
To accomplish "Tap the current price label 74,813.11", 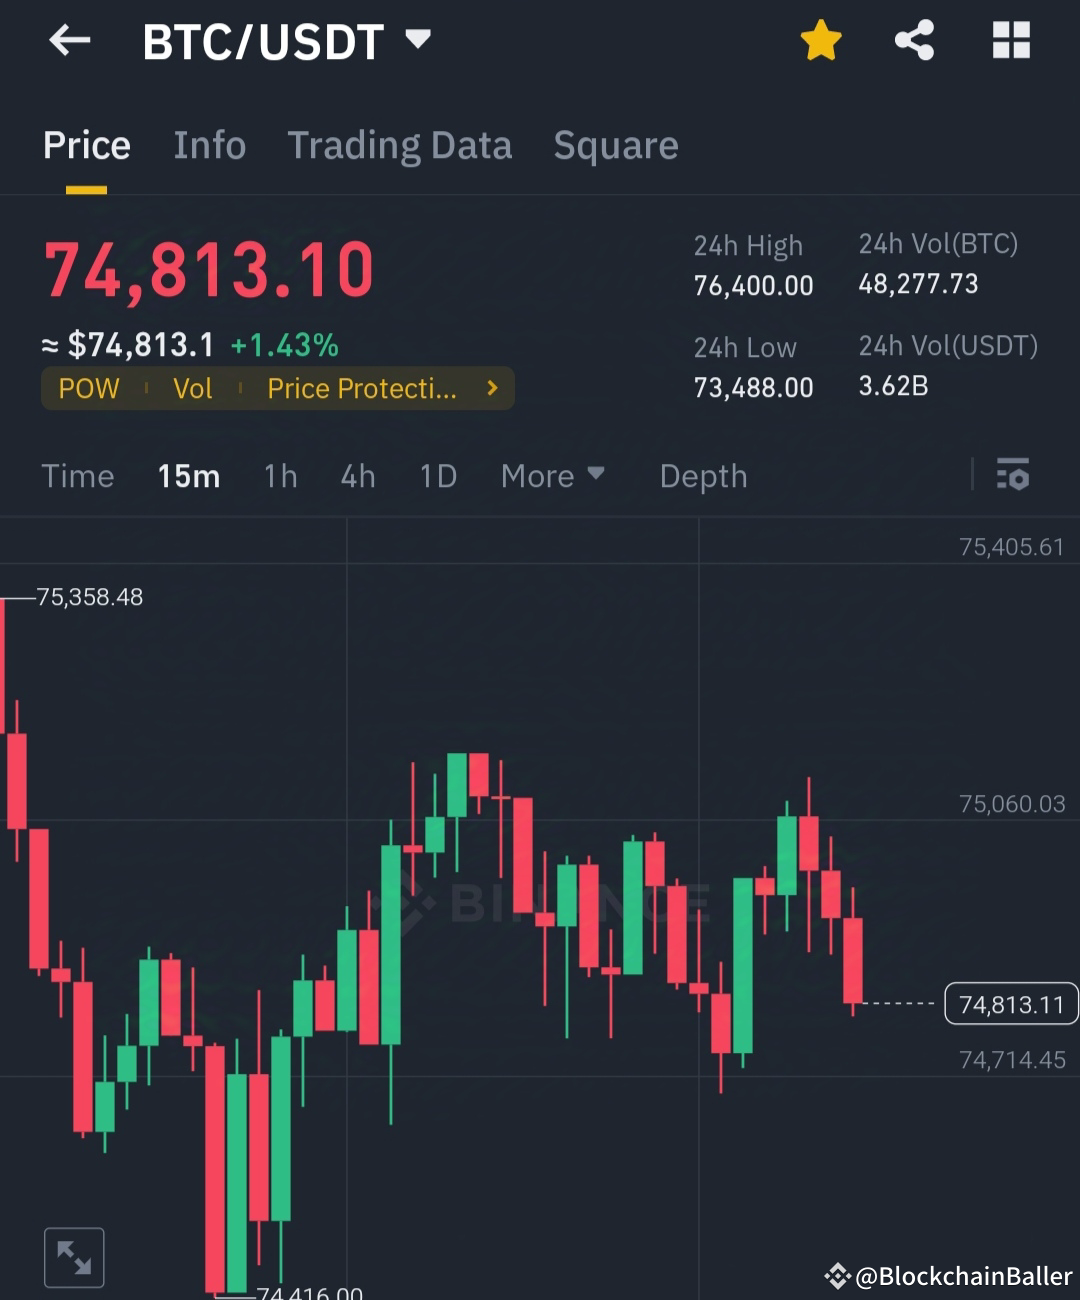I will click(x=1010, y=1004).
